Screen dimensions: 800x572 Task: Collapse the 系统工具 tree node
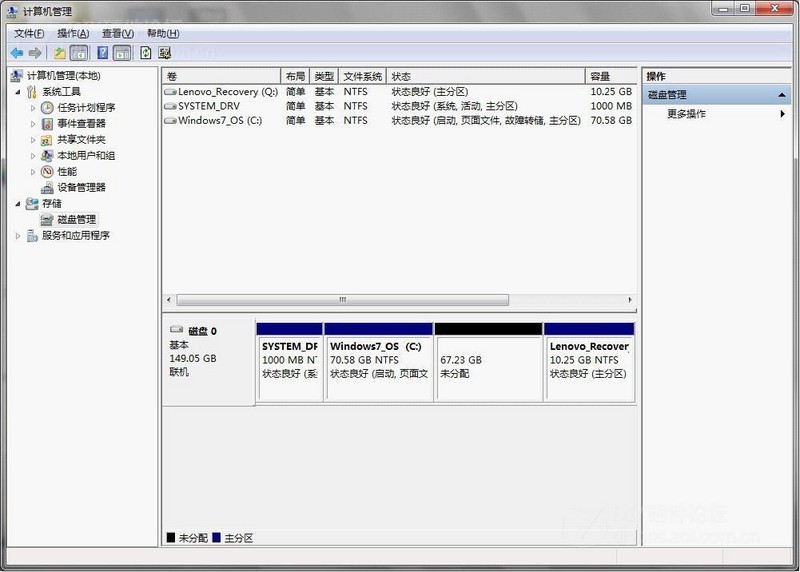pos(17,92)
